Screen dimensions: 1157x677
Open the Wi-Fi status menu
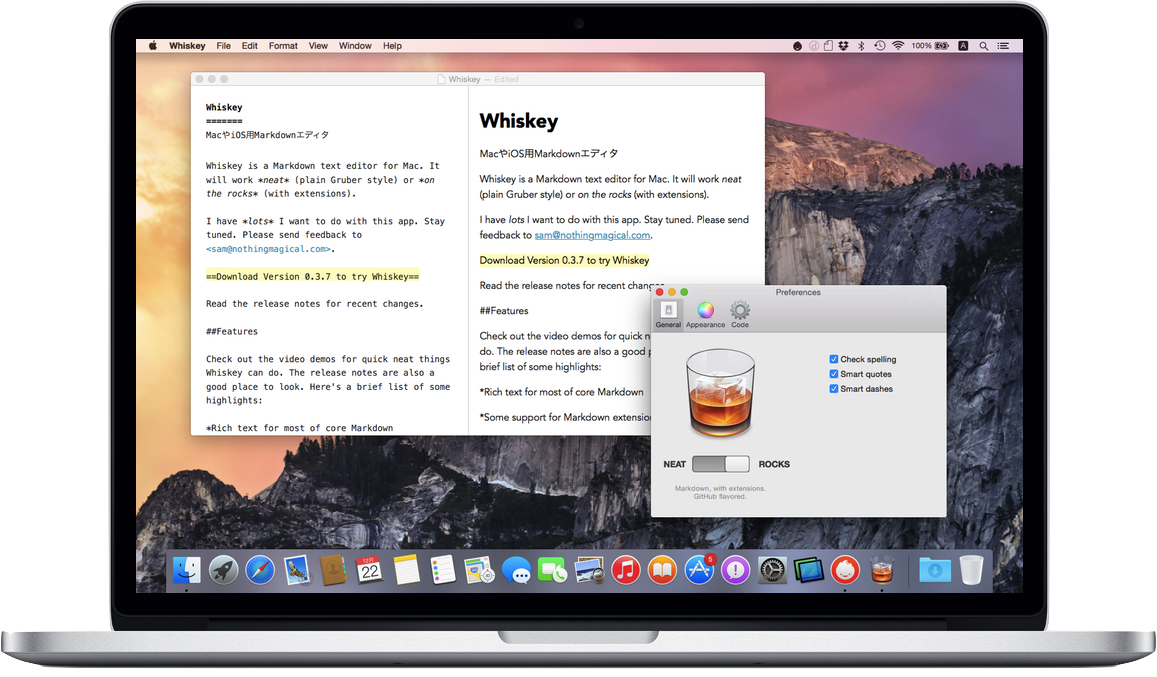(x=898, y=46)
